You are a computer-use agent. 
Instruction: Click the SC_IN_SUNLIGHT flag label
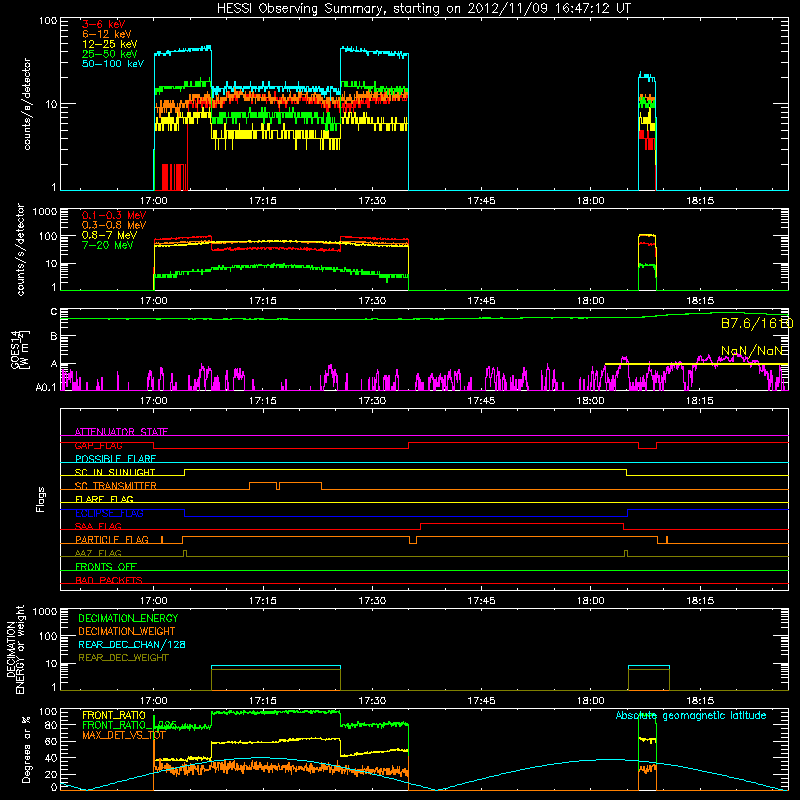coord(115,472)
